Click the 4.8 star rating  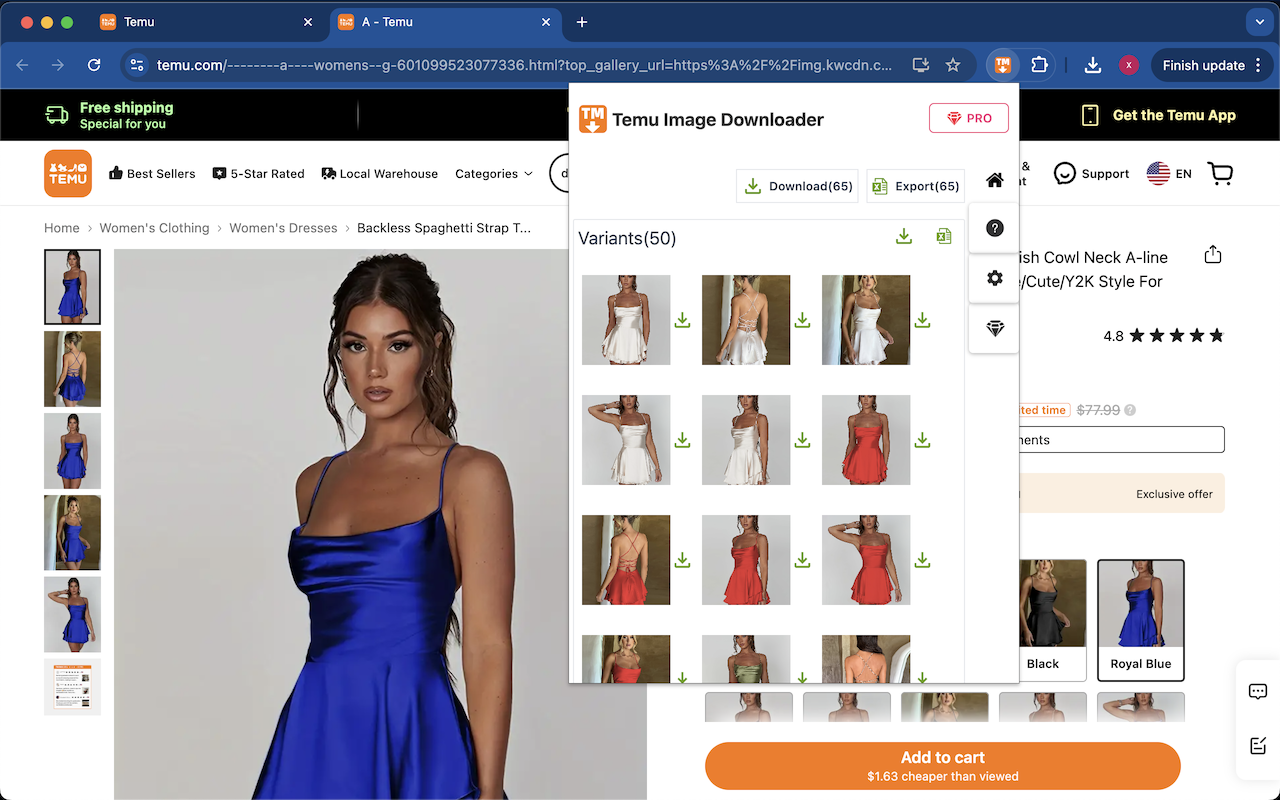pos(1163,336)
